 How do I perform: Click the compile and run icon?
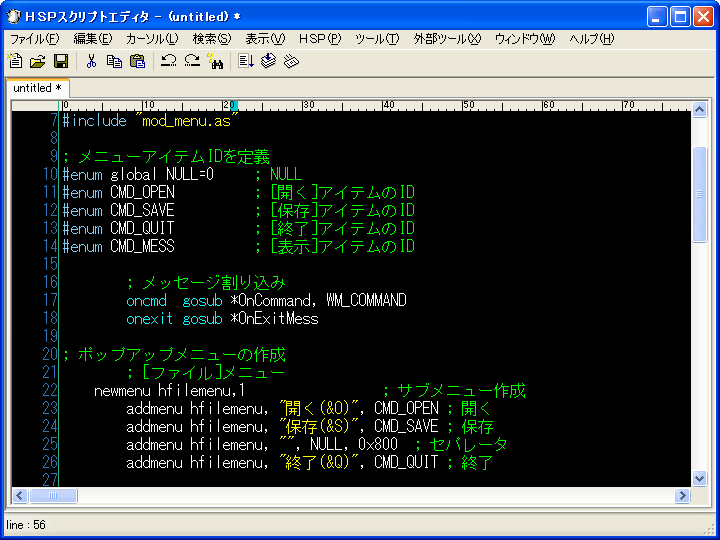point(246,61)
